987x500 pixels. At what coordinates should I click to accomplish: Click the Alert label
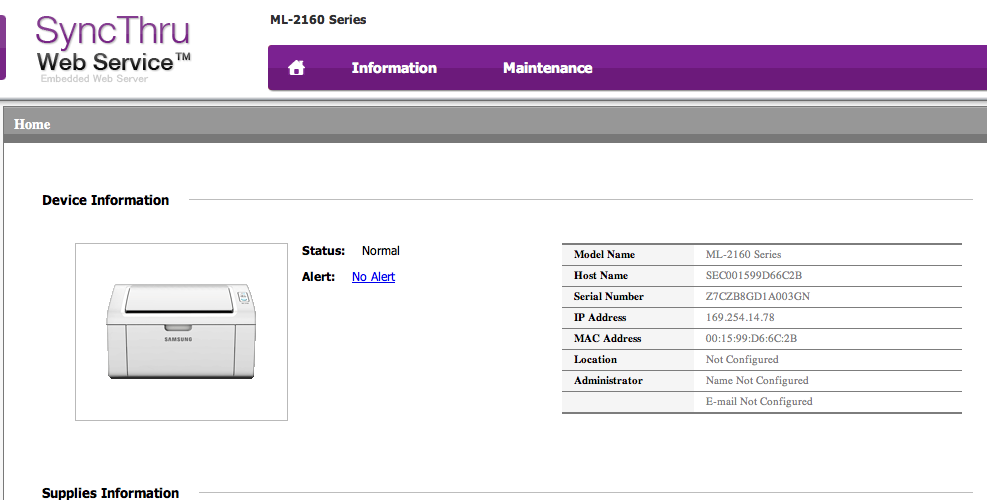(319, 276)
